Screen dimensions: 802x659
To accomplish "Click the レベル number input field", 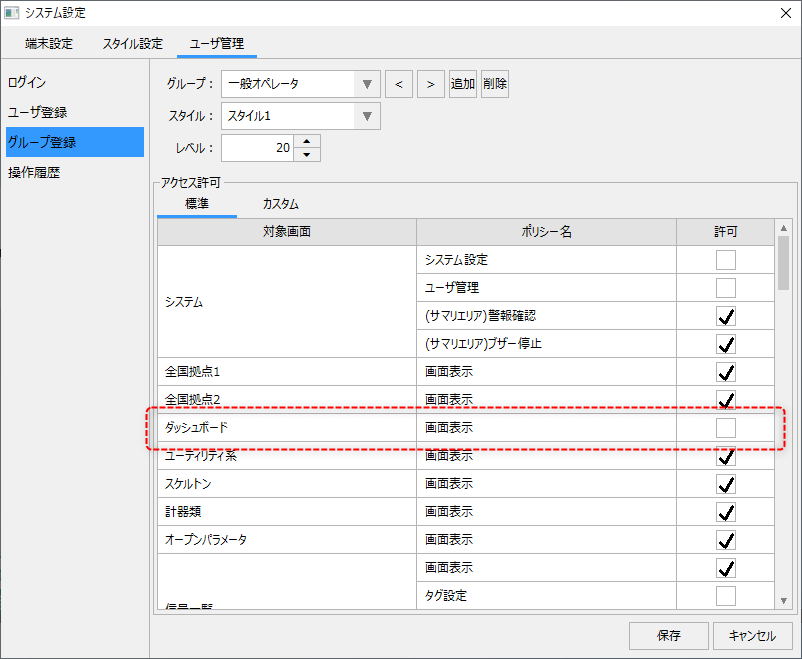I will (258, 148).
